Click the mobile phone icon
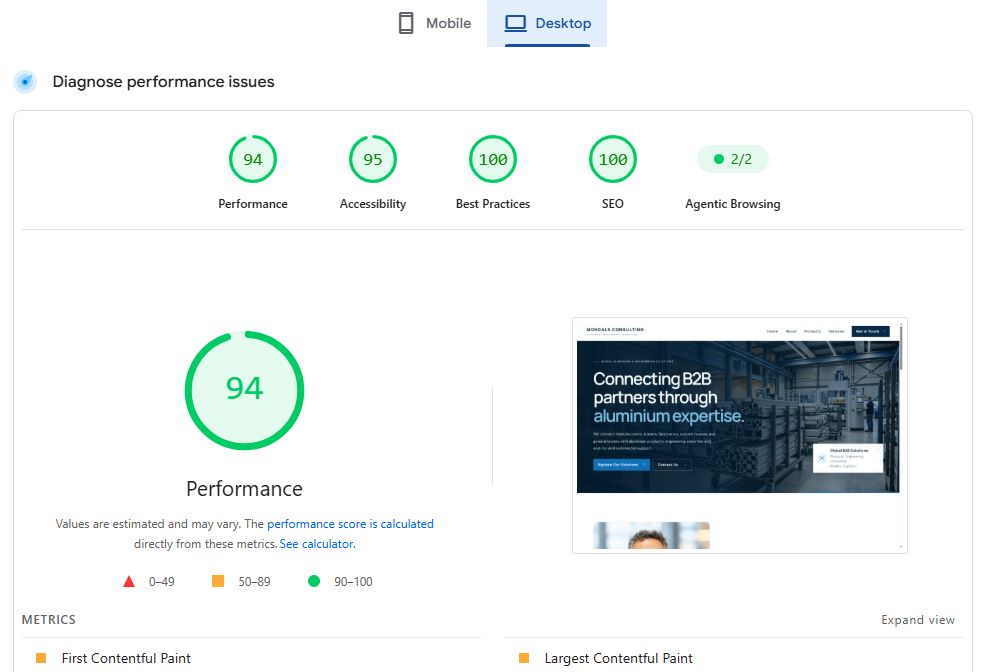Image resolution: width=987 pixels, height=672 pixels. click(406, 23)
